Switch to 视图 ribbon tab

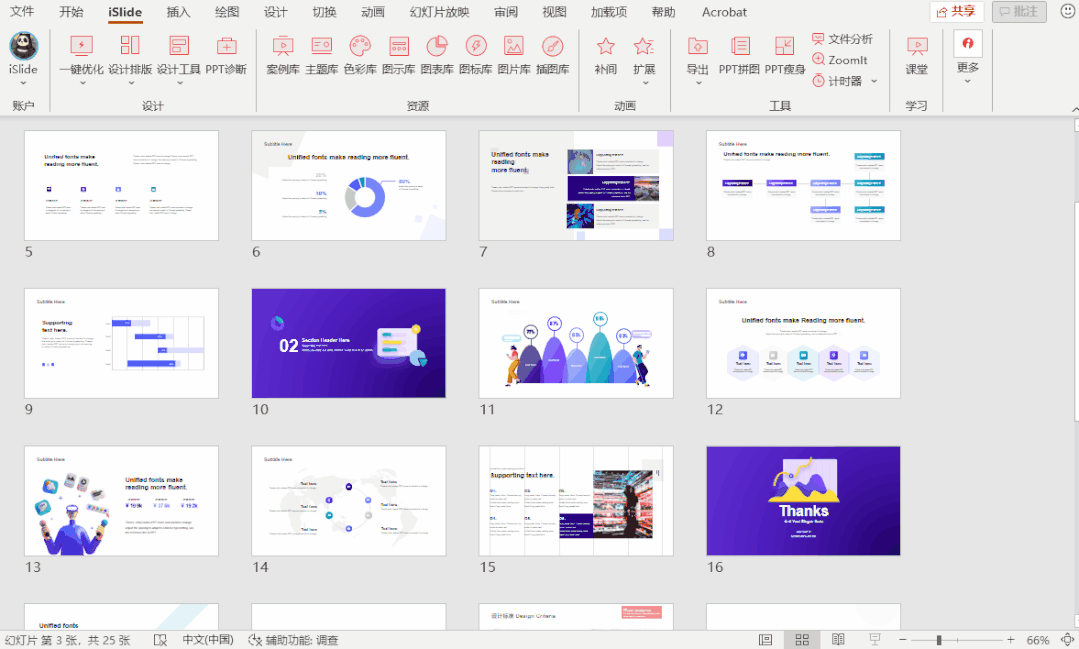tap(554, 12)
